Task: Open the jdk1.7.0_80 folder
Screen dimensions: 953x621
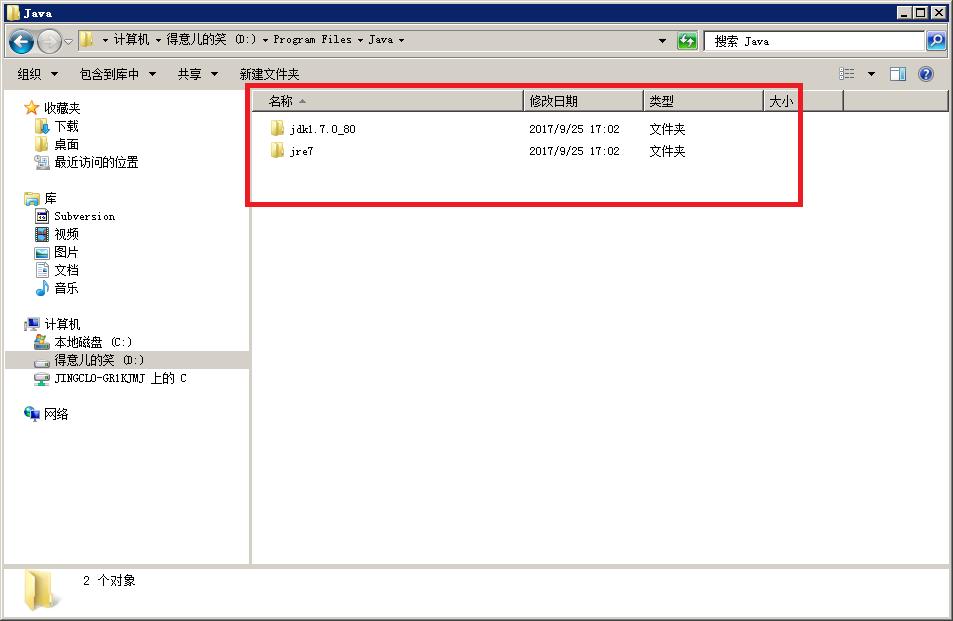Action: pyautogui.click(x=320, y=128)
